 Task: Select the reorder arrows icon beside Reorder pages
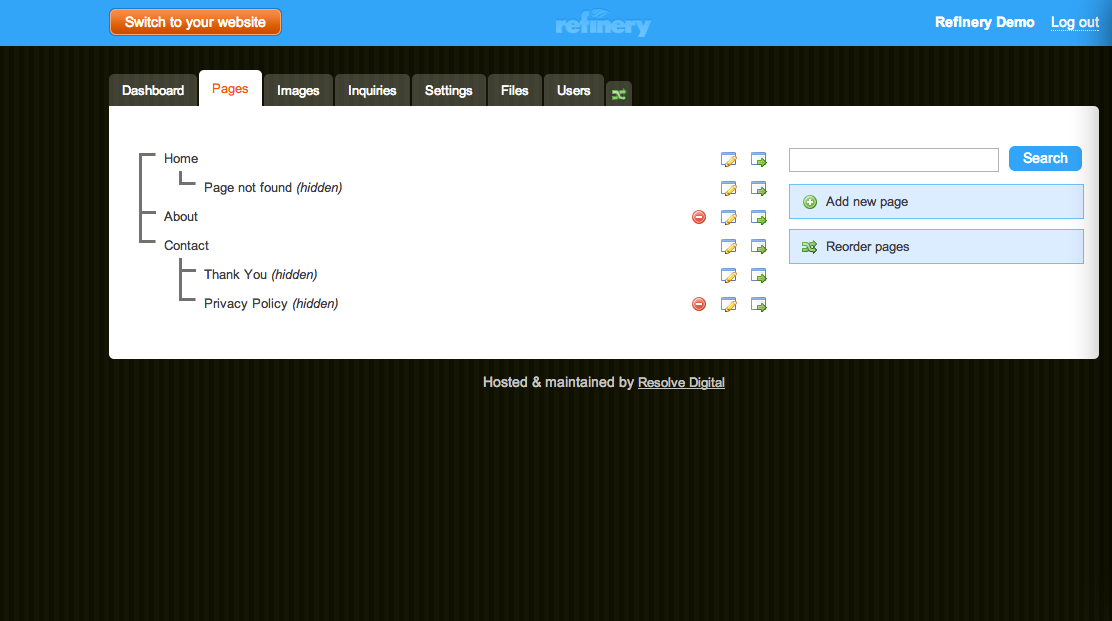coord(809,246)
